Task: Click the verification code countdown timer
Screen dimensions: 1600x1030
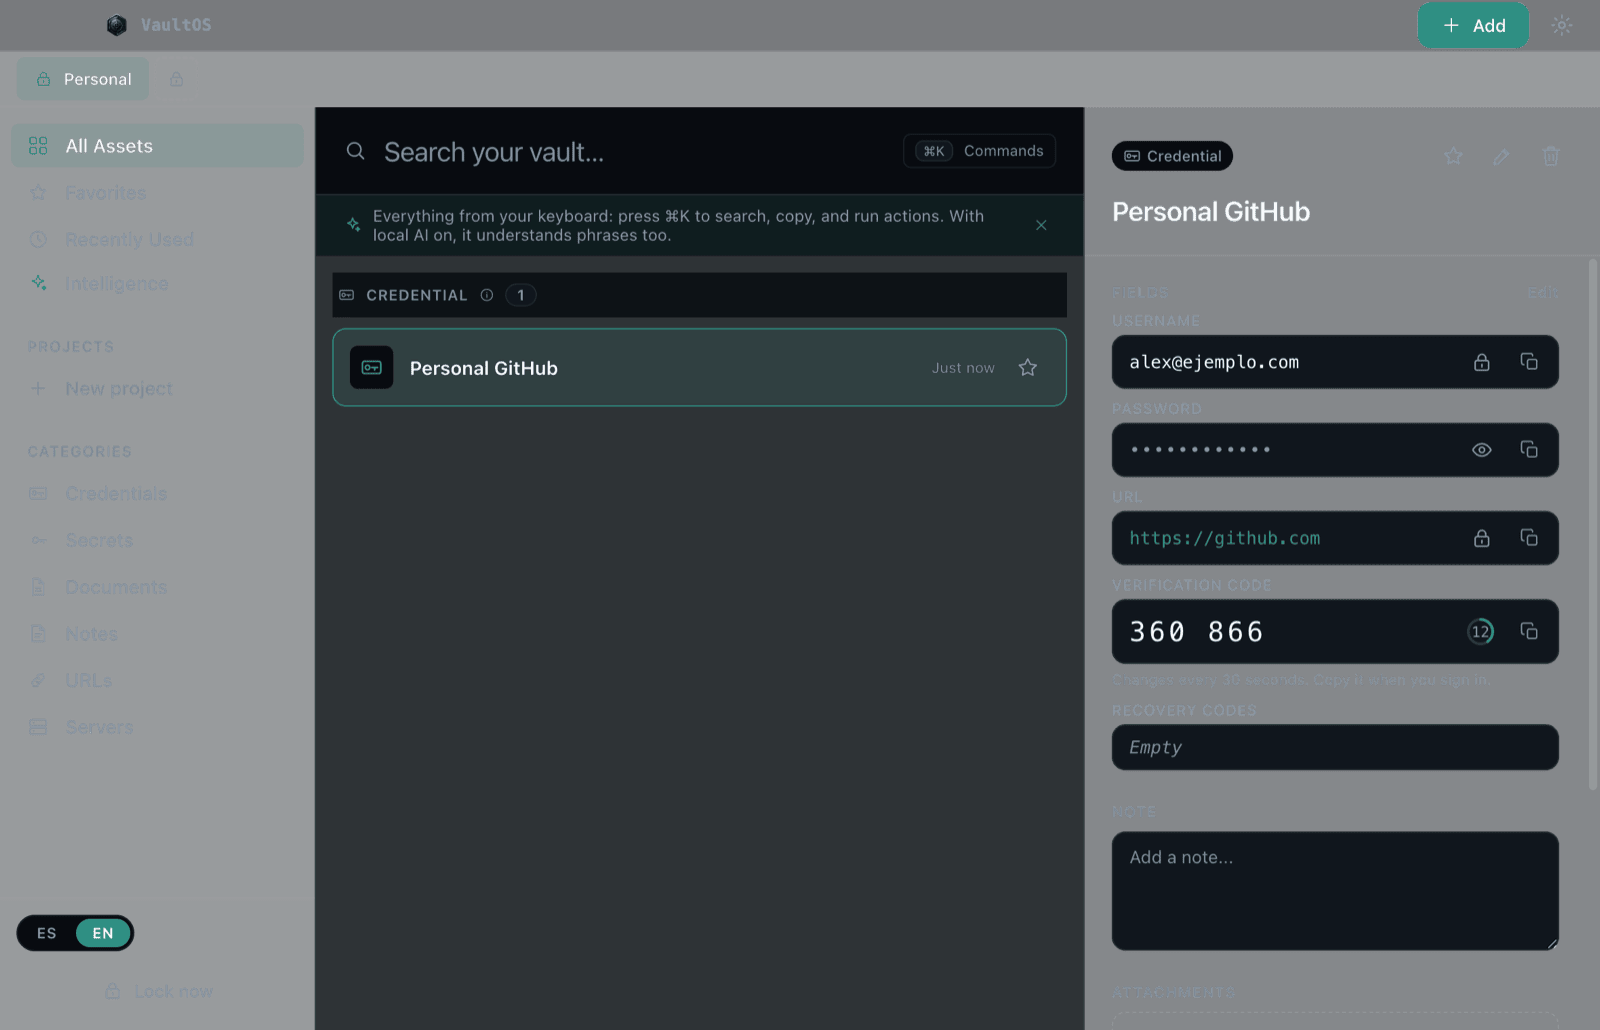Action: click(x=1481, y=632)
